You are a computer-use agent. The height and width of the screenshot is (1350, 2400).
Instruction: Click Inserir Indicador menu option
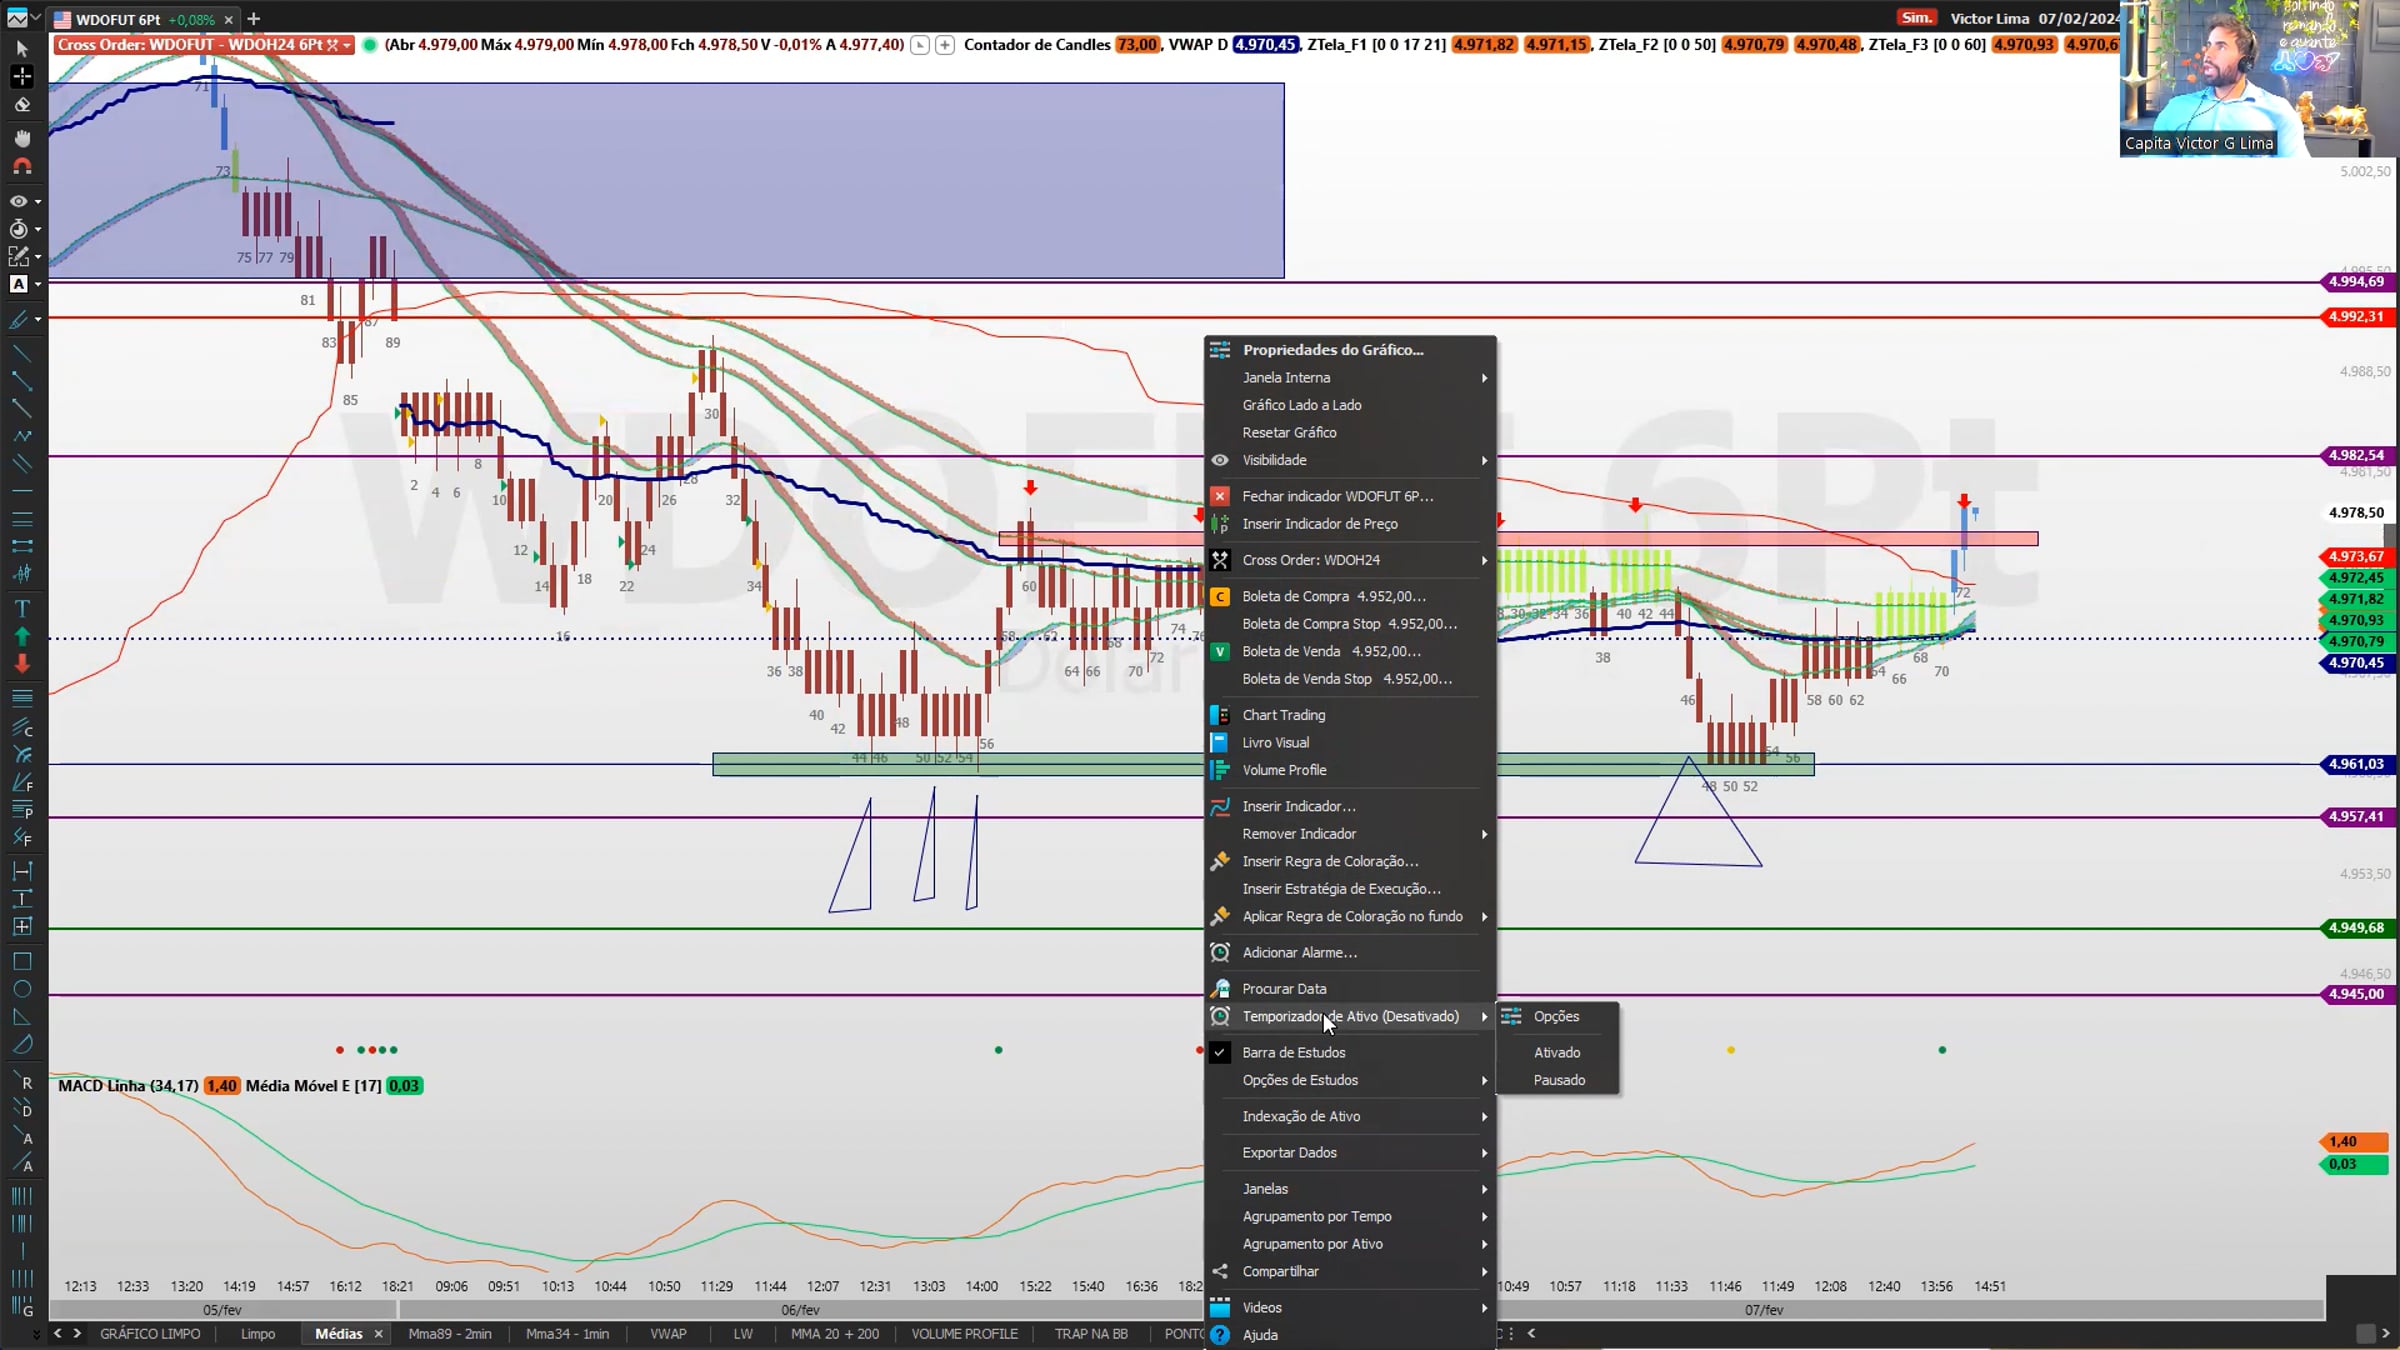(x=1298, y=806)
